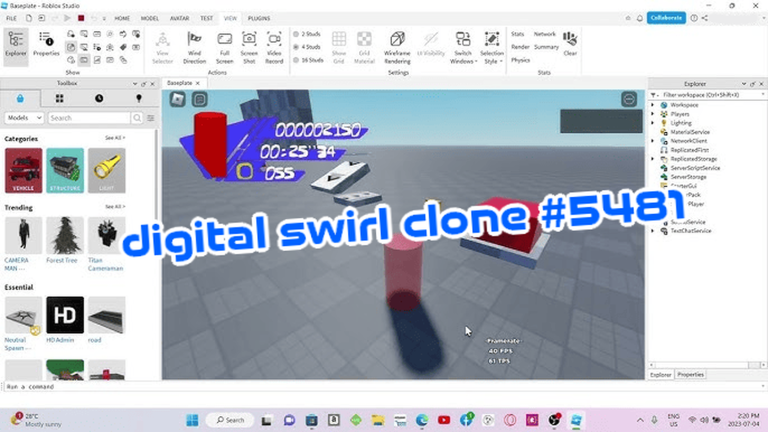This screenshot has width=768, height=432.
Task: Start Video Record
Action: [x=274, y=48]
